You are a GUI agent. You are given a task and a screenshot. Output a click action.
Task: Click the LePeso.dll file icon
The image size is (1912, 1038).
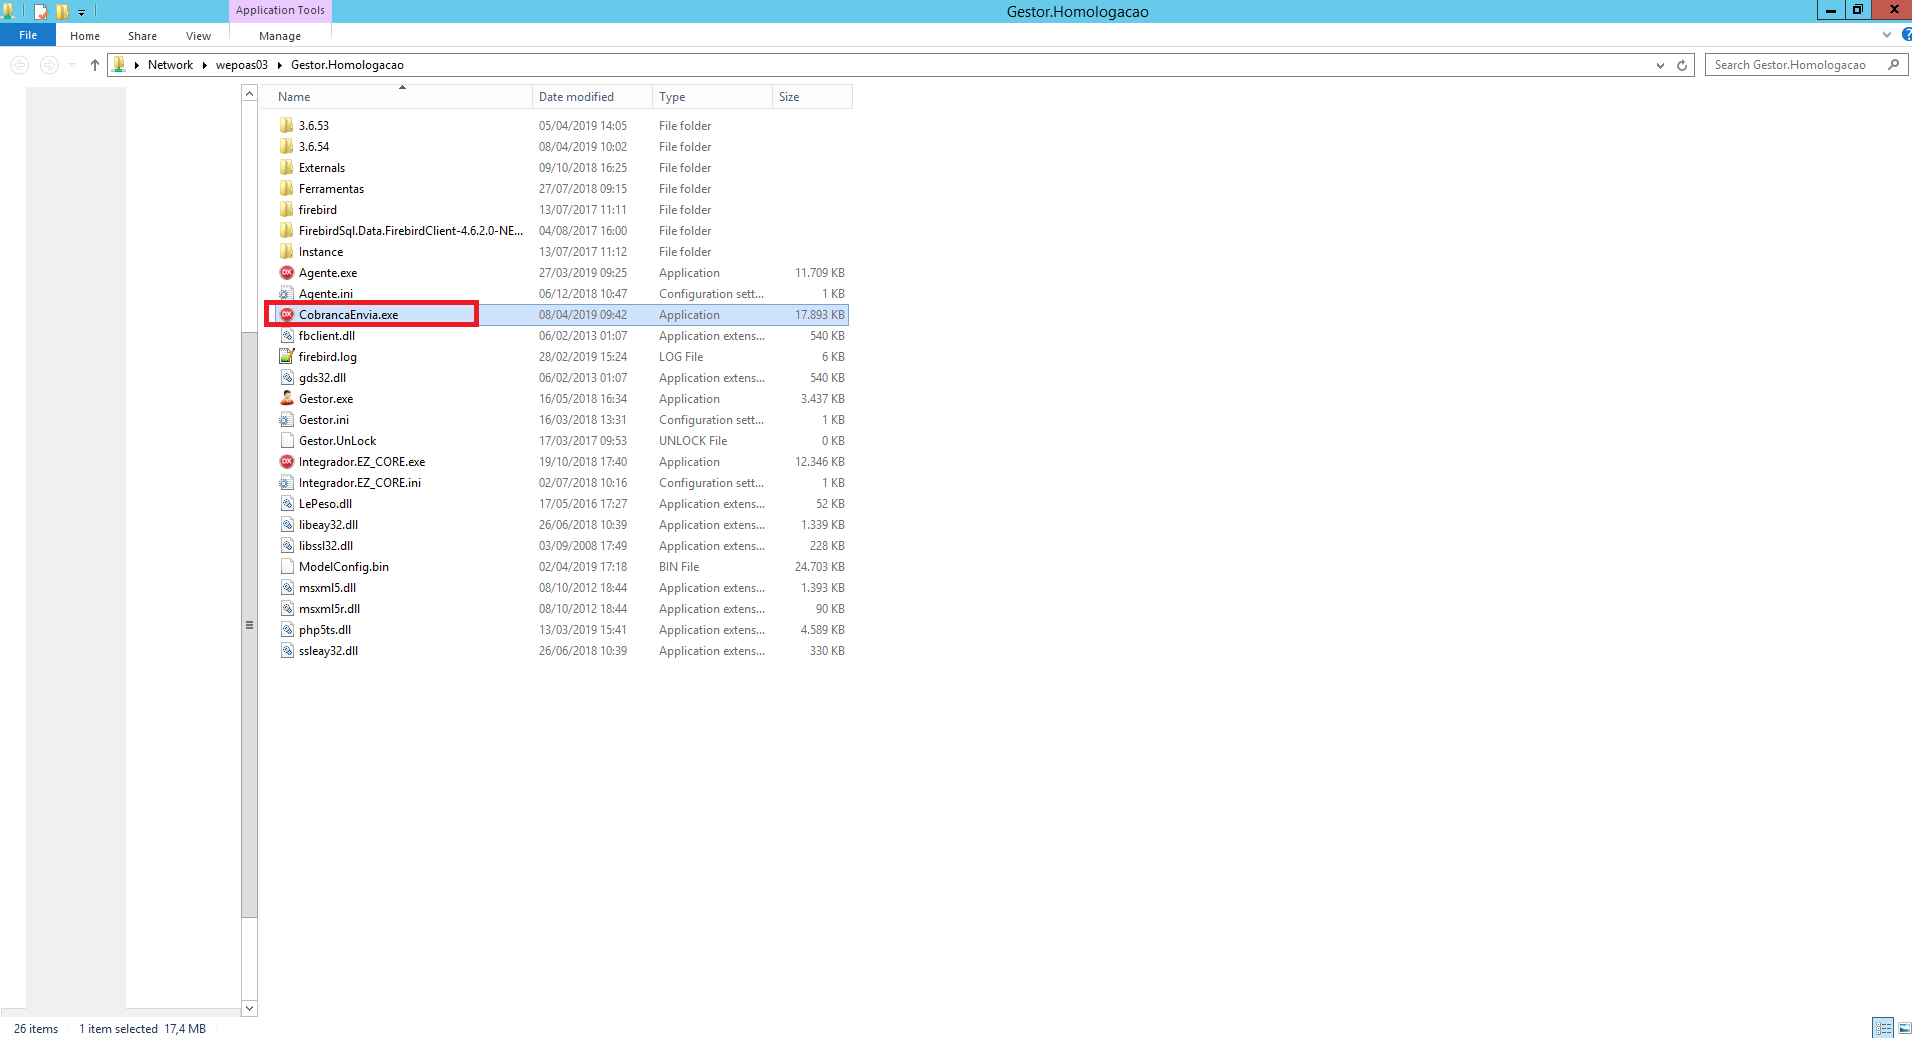(287, 504)
